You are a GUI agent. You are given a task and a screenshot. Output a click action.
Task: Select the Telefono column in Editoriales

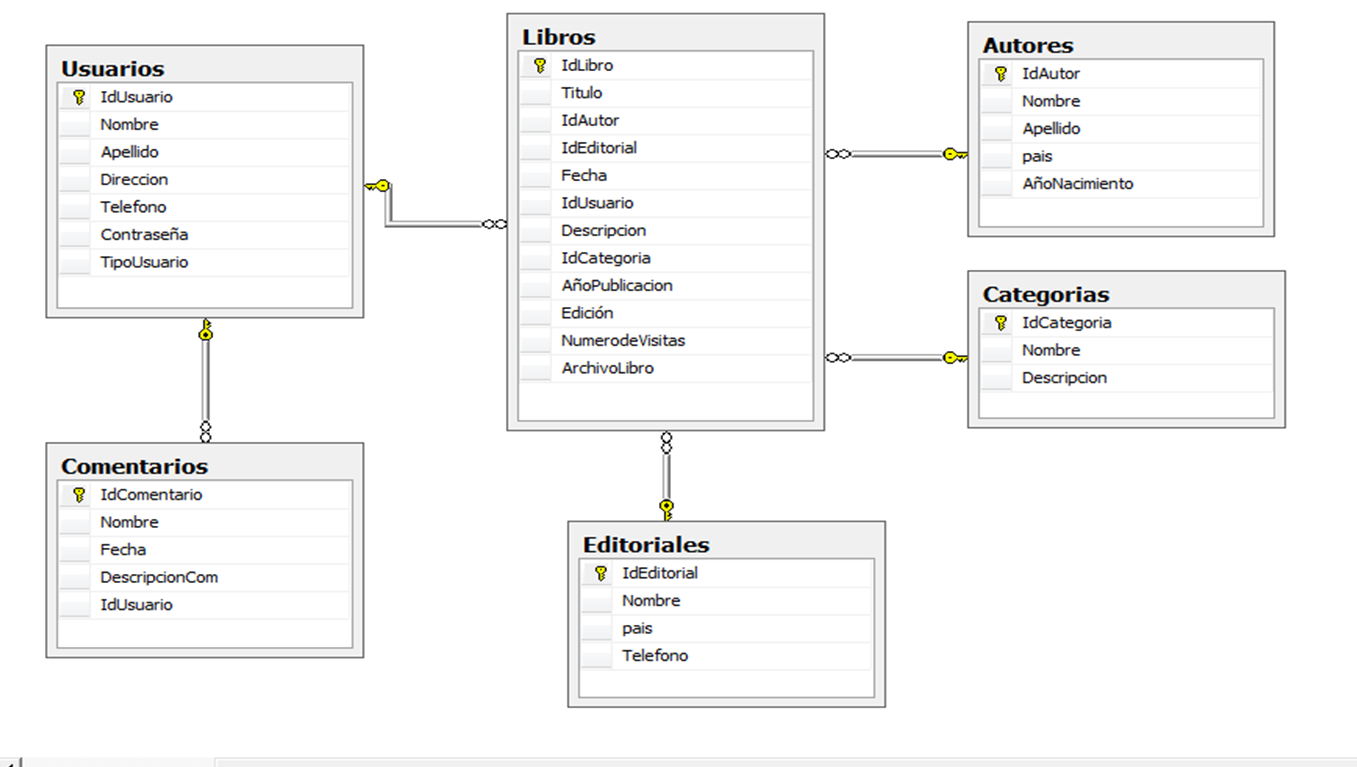pyautogui.click(x=656, y=655)
